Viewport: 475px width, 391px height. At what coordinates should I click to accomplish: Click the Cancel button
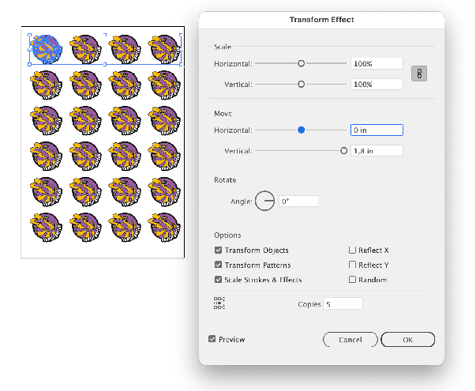(350, 340)
